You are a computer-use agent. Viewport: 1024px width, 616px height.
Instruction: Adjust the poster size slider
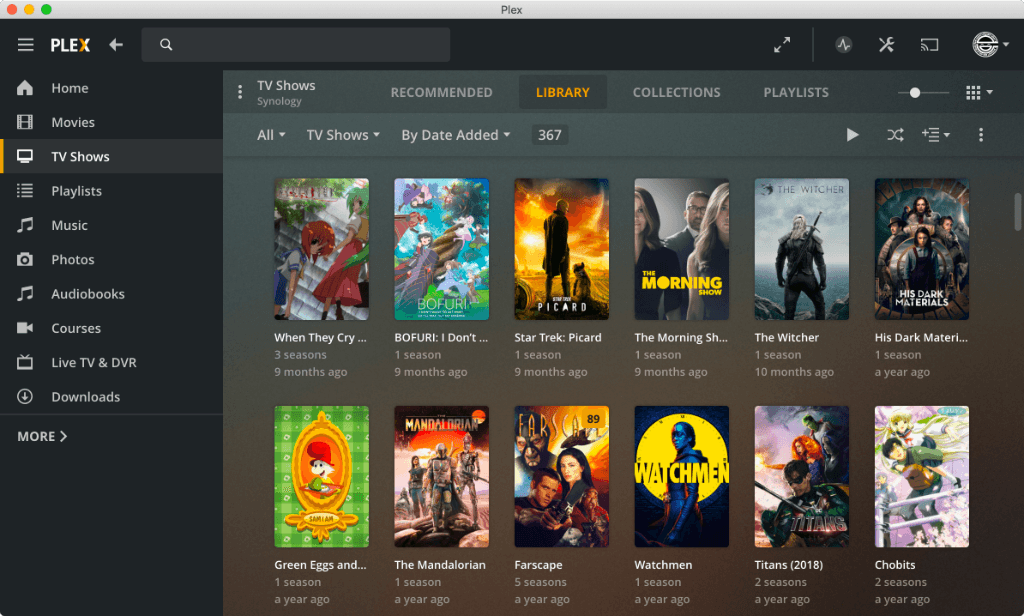914,93
